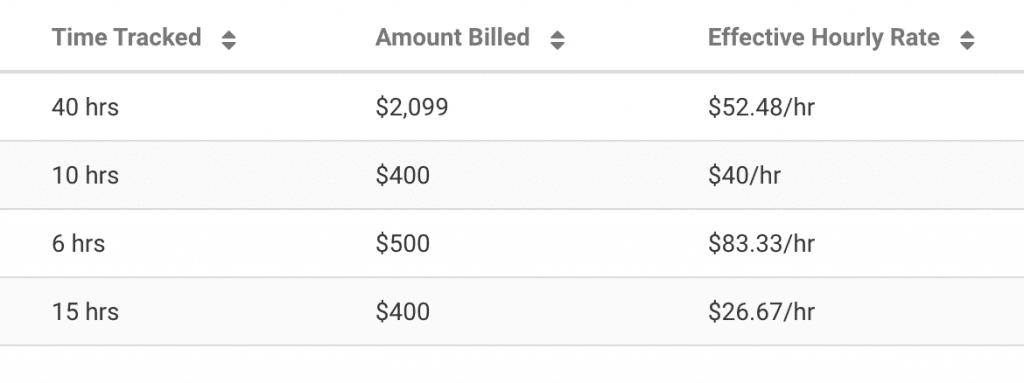Select the 10 hrs time cell

point(86,175)
